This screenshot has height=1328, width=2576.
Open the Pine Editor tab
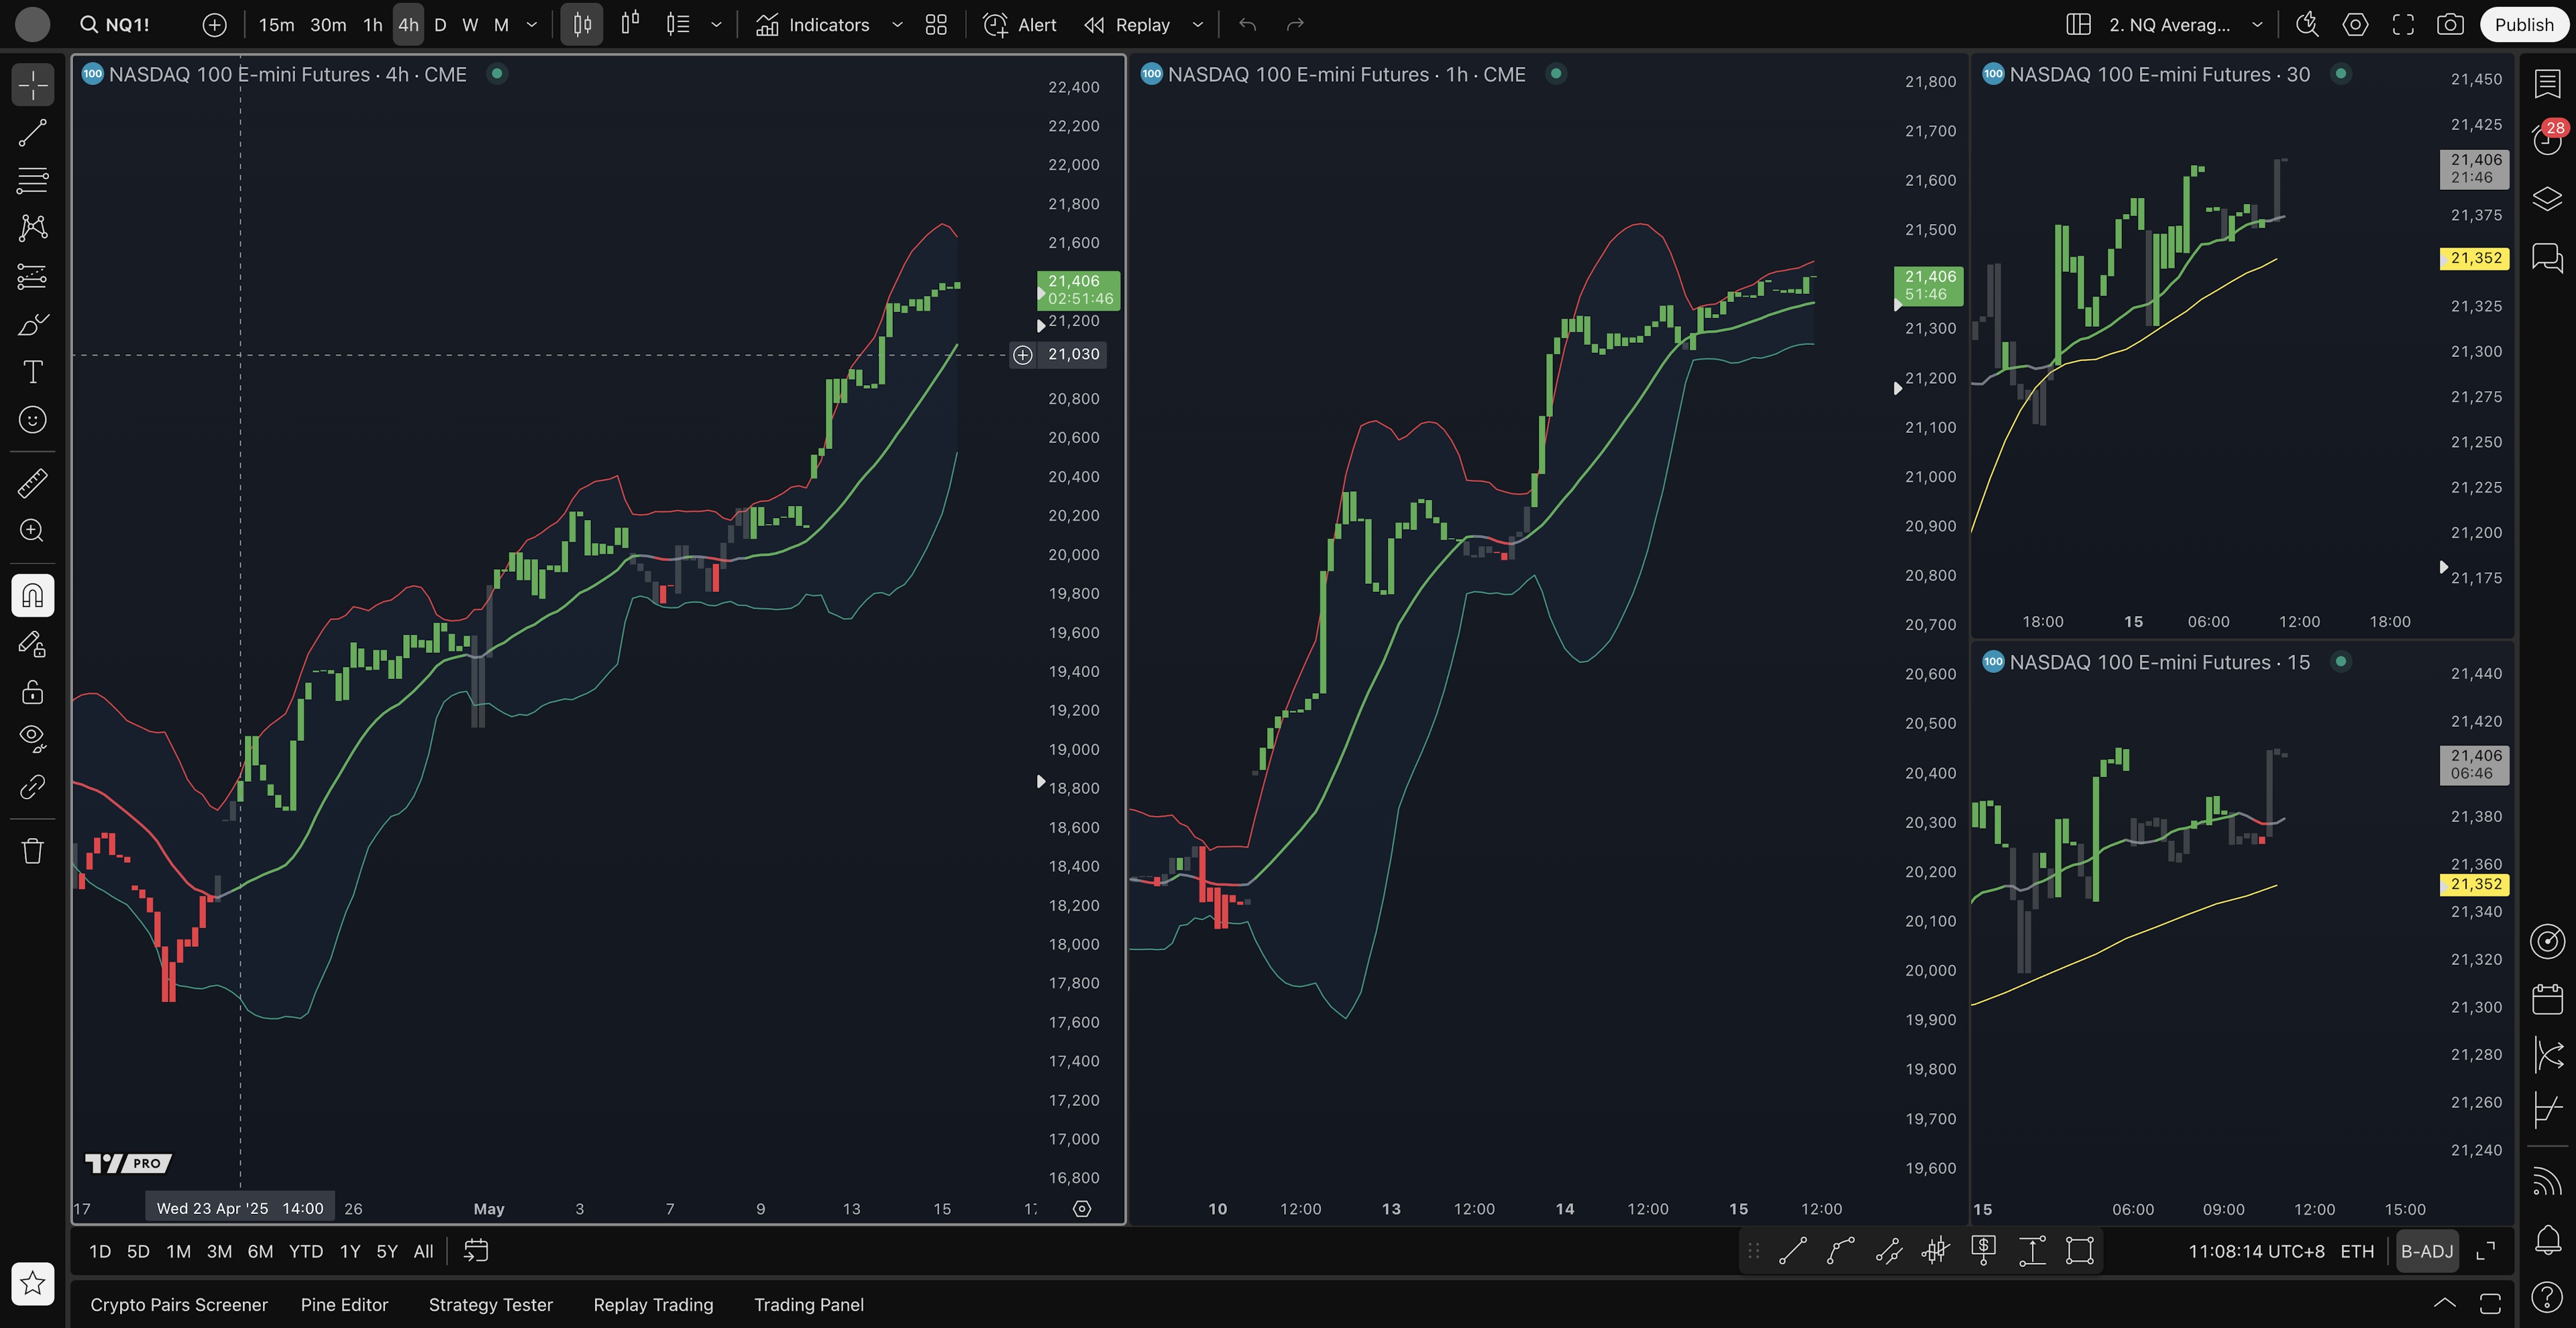click(344, 1304)
